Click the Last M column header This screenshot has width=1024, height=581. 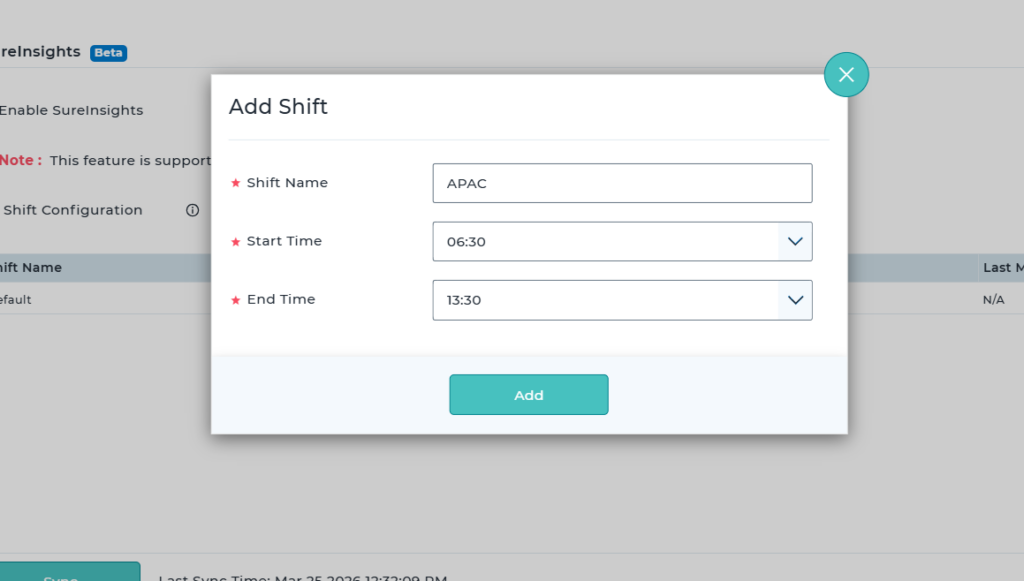tap(1002, 268)
